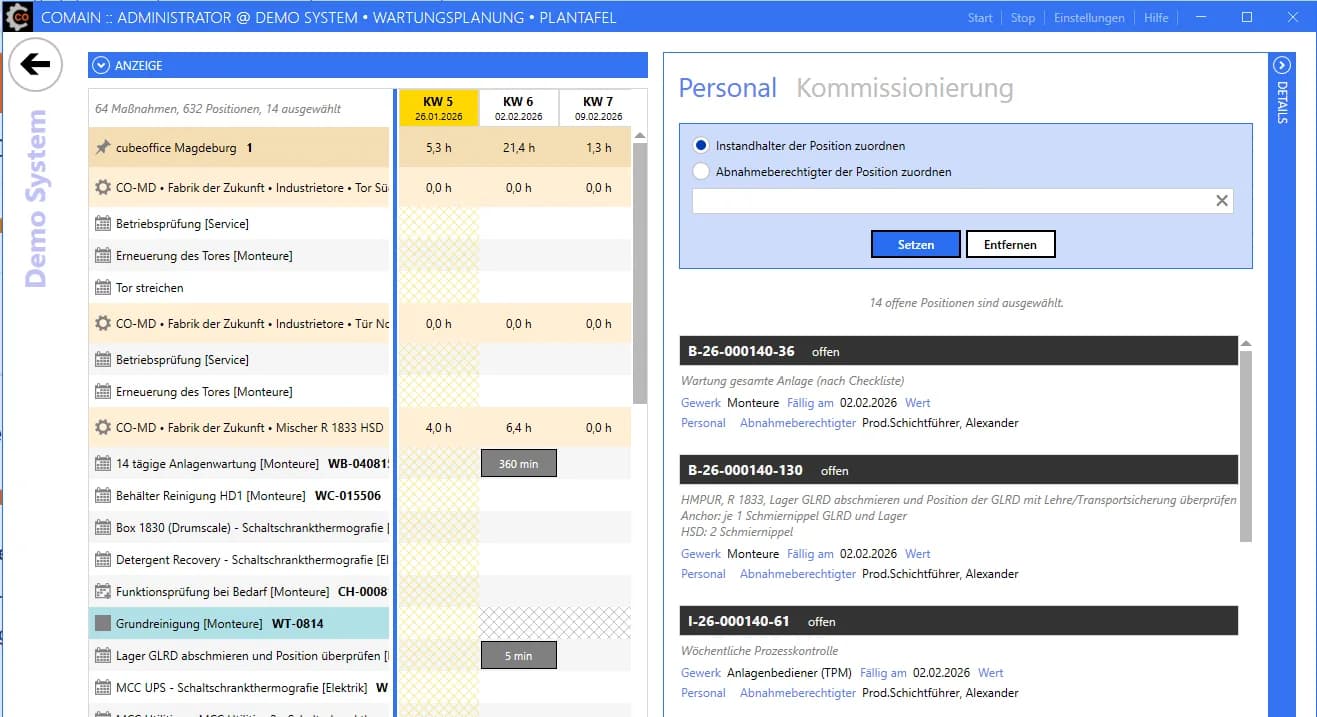
Task: Click gear icon of Industrietore Tor Süd row
Action: [x=102, y=188]
